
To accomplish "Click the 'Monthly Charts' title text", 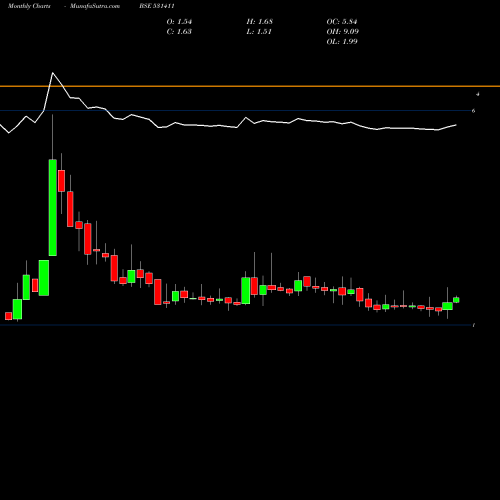I will [x=29, y=6].
